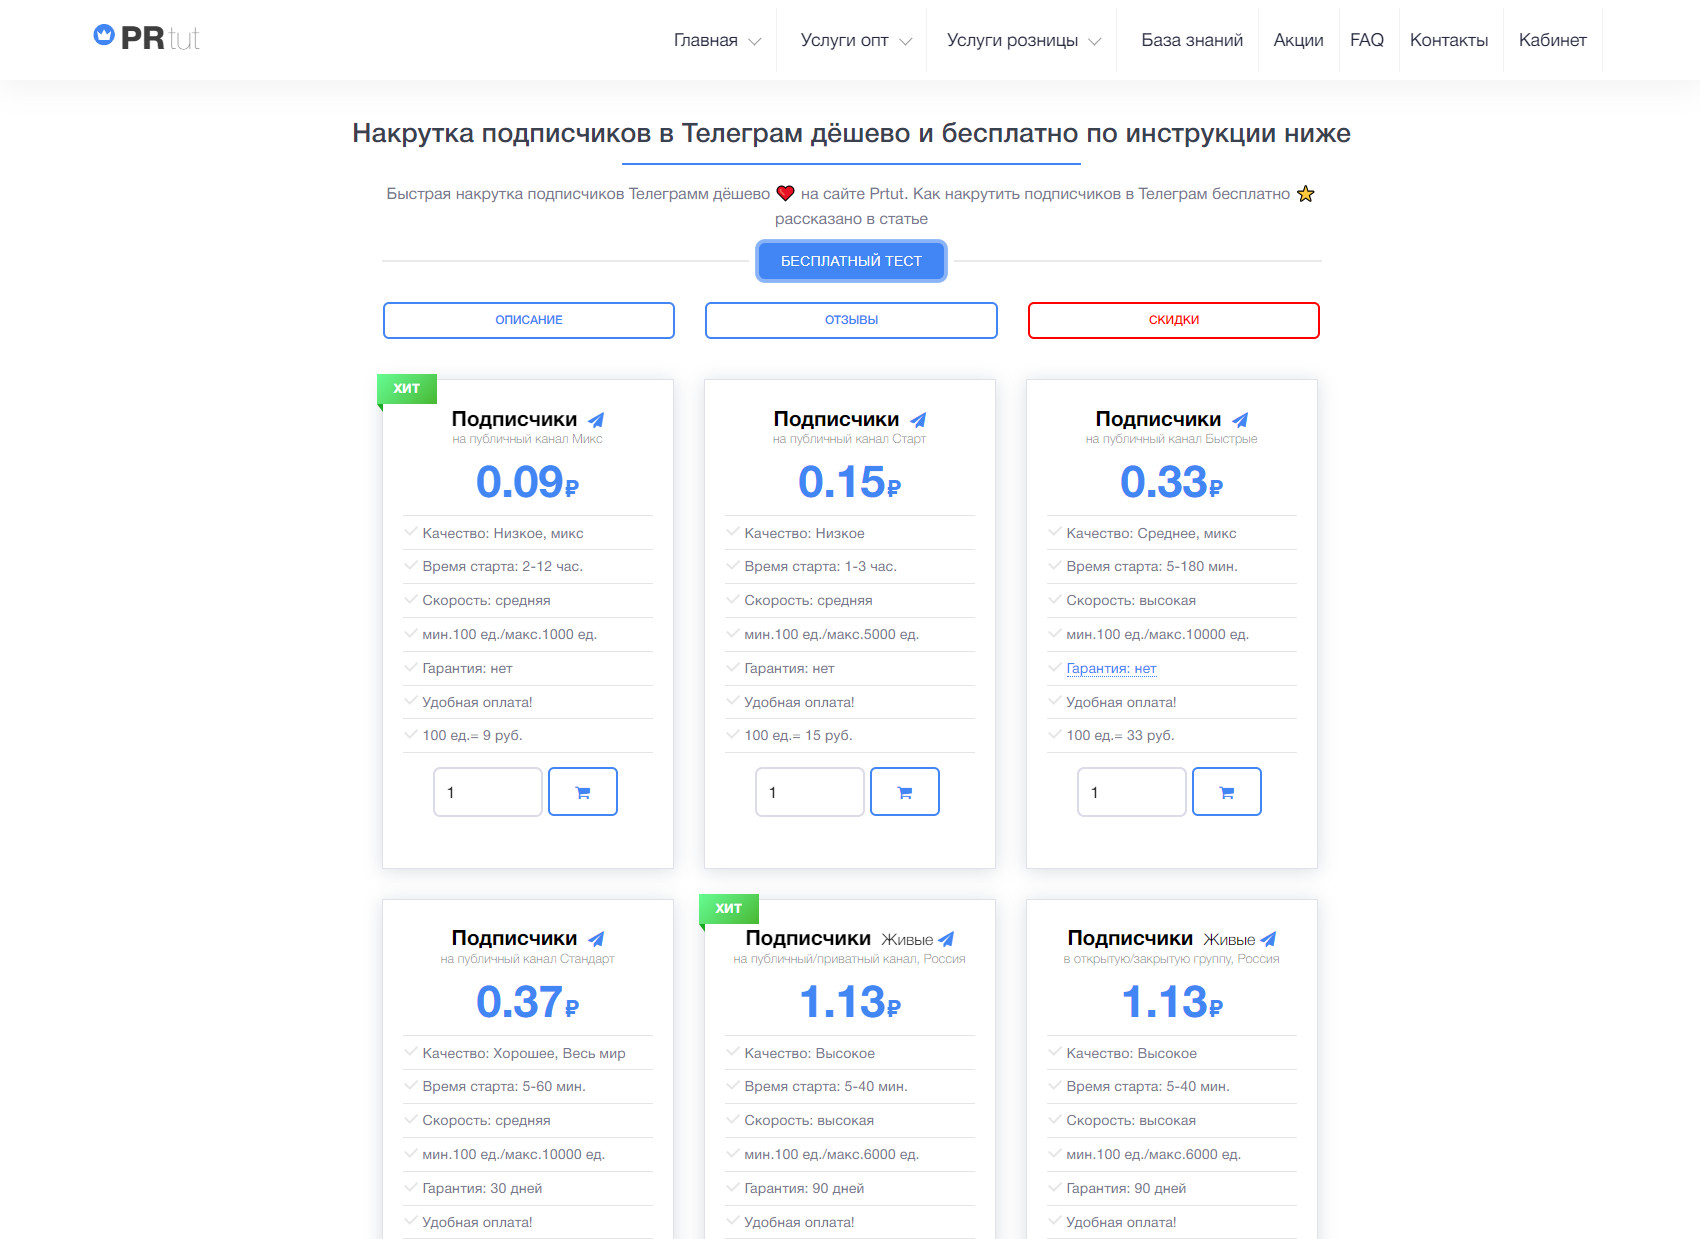
Task: Click 'мин.100 ед./макс.1000 ед.' text
Action: pyautogui.click(x=509, y=634)
